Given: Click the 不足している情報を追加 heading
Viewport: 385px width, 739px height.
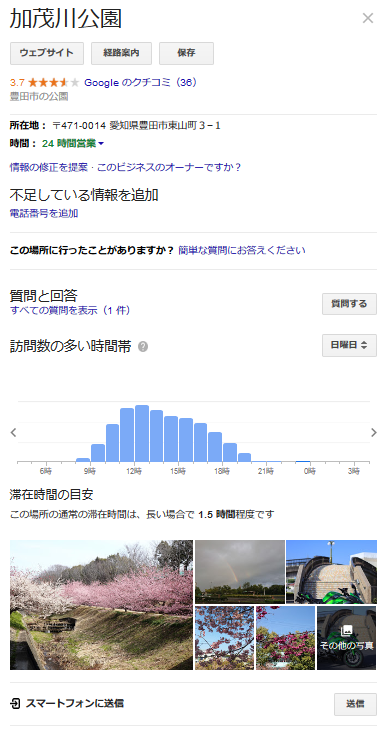Looking at the screenshot, I should coord(84,195).
